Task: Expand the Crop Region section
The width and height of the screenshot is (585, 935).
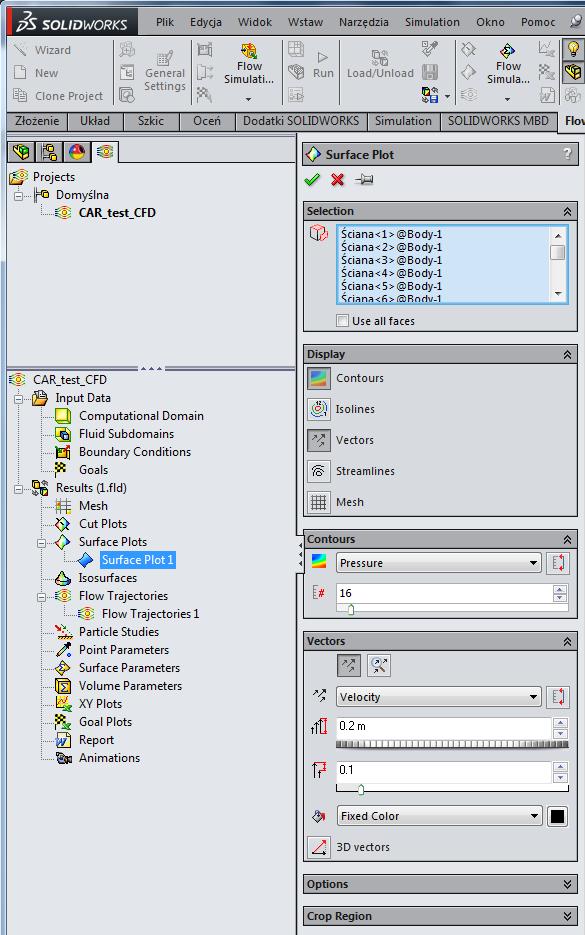Action: (567, 916)
